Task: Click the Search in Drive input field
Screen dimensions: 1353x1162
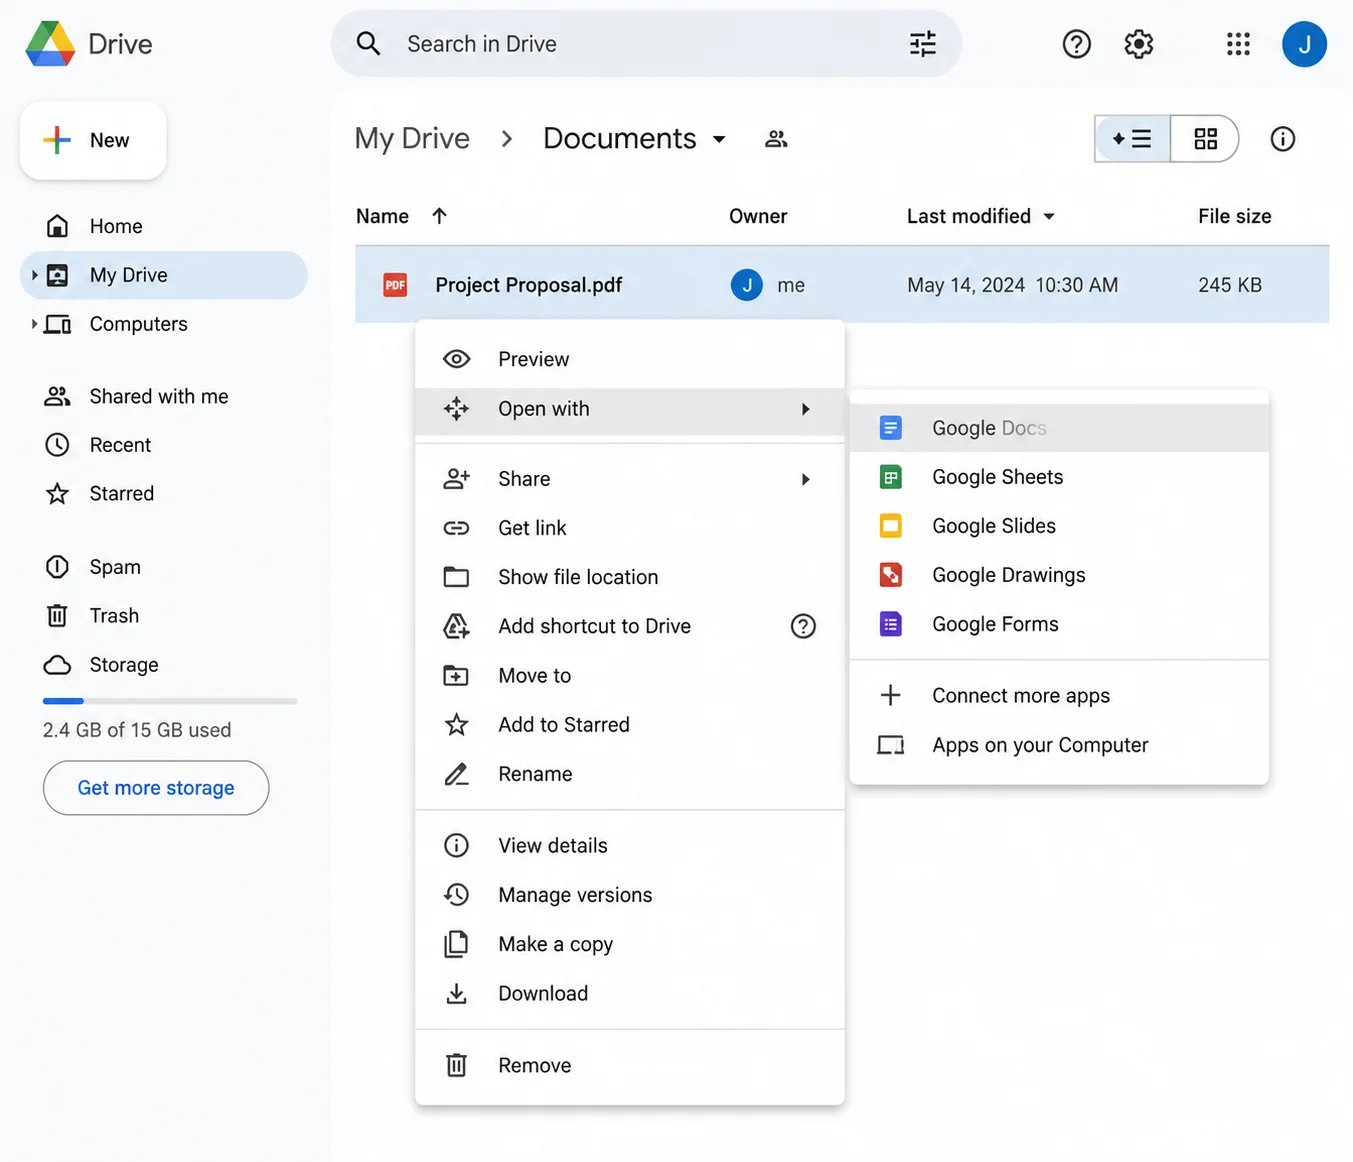Action: click(x=646, y=44)
